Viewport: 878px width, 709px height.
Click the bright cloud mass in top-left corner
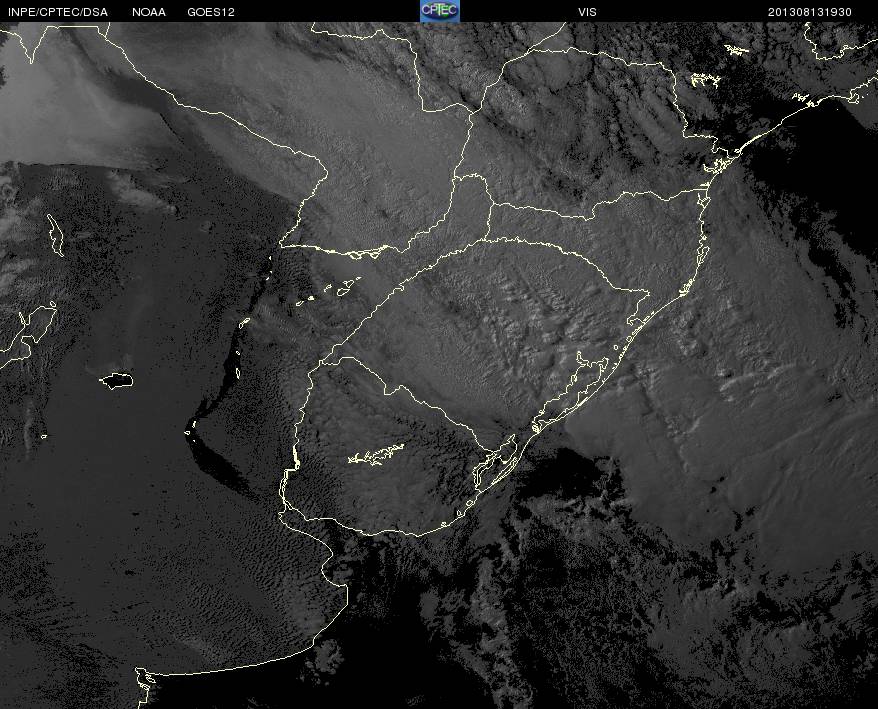[60, 100]
